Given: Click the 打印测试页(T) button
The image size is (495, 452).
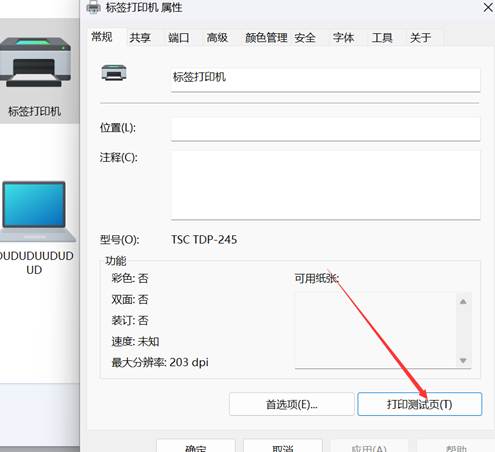Looking at the screenshot, I should [420, 404].
